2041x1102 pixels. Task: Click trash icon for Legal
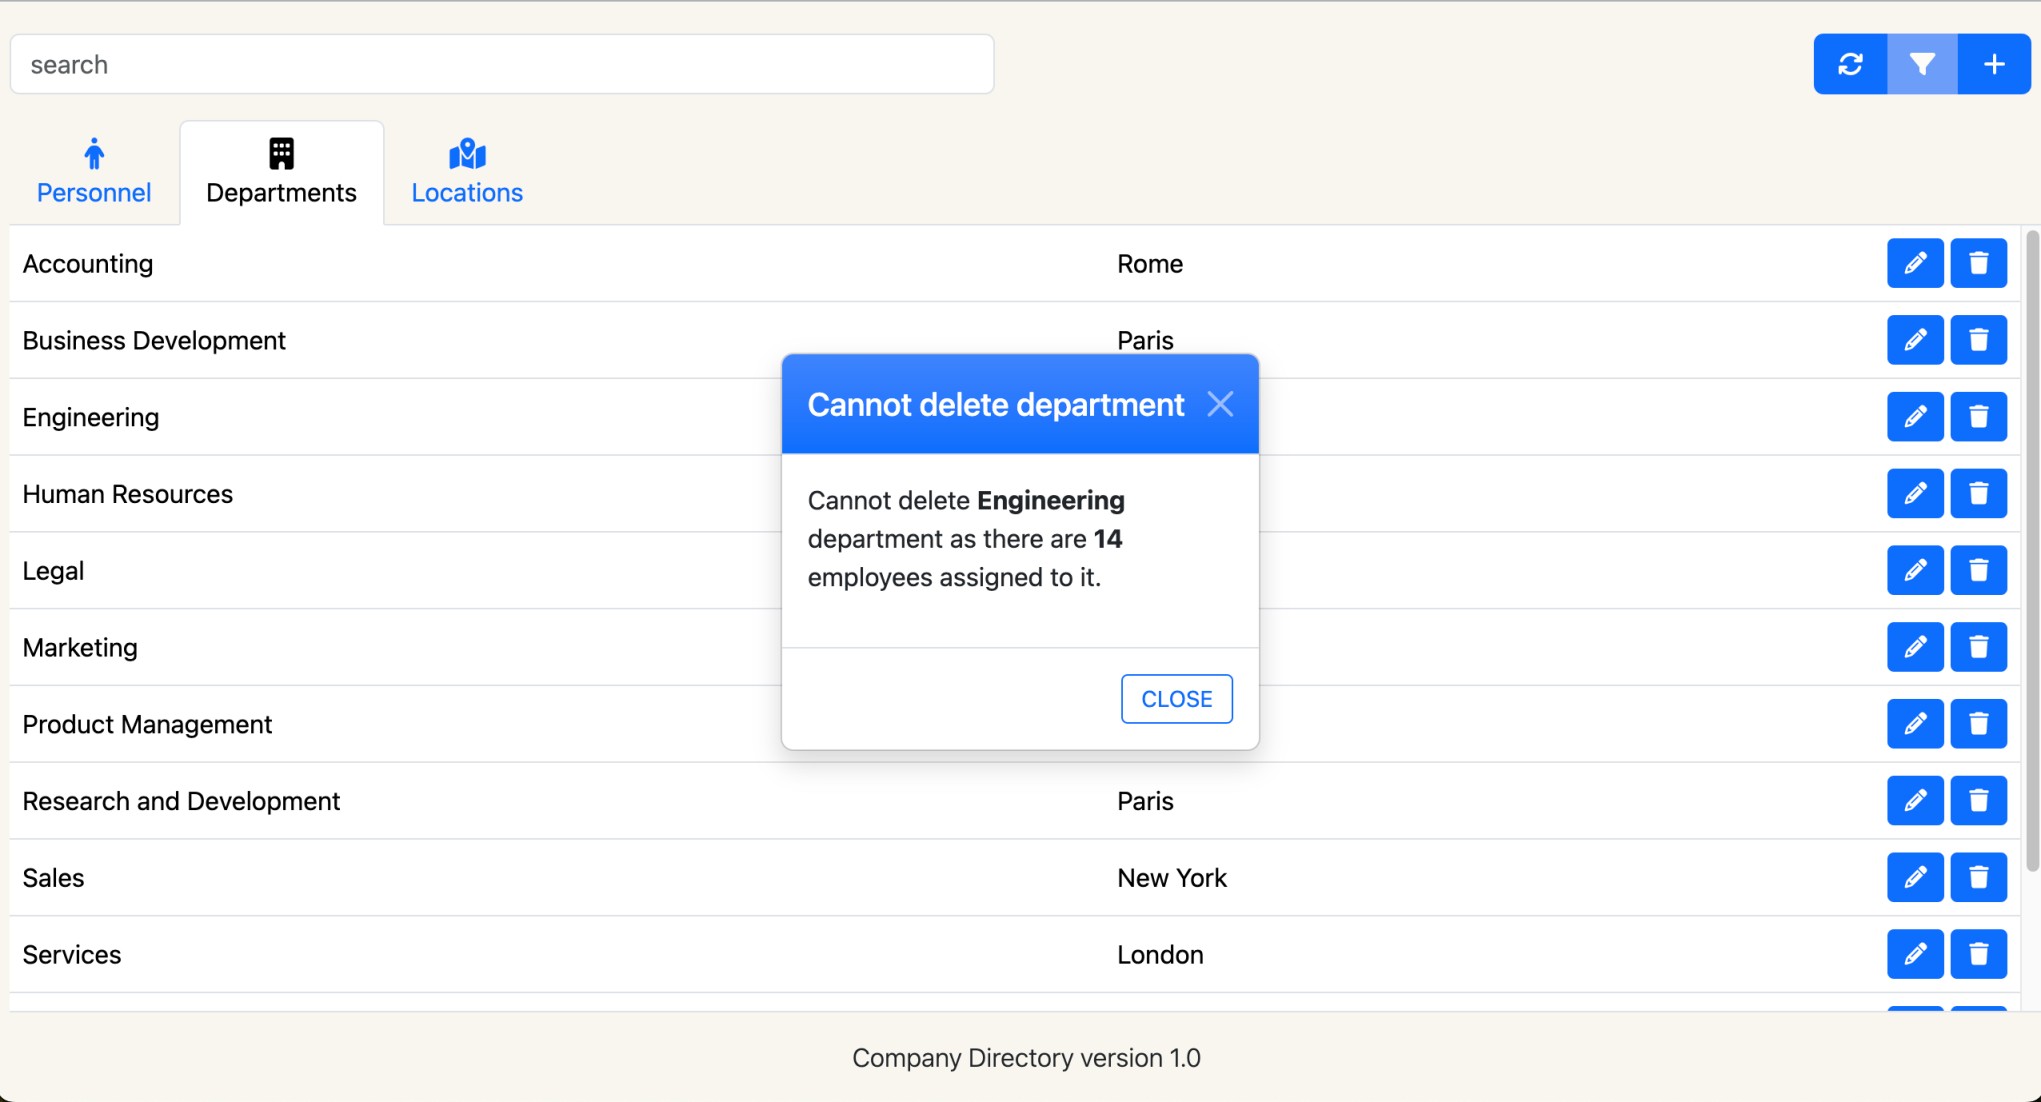(x=1978, y=570)
